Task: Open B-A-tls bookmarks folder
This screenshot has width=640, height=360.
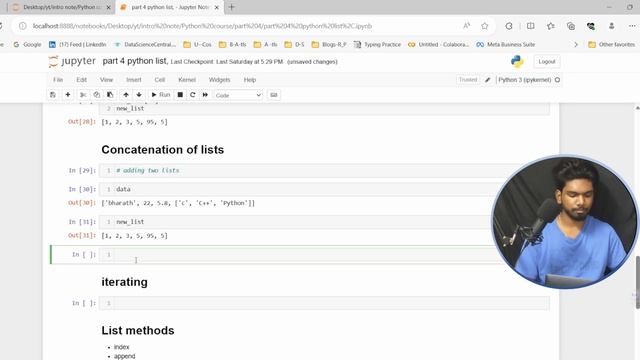Action: [x=233, y=44]
